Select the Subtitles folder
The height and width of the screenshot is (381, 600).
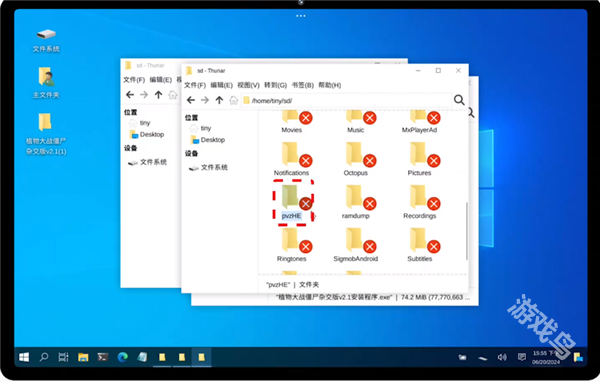point(419,245)
